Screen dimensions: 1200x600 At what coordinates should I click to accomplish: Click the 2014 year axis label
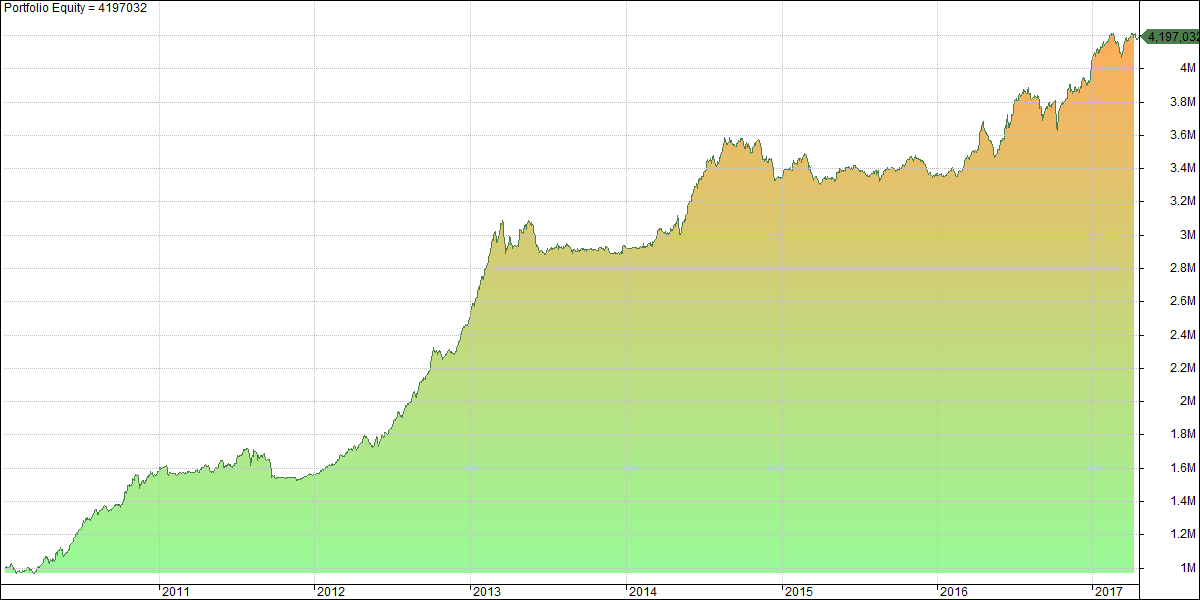tap(643, 592)
